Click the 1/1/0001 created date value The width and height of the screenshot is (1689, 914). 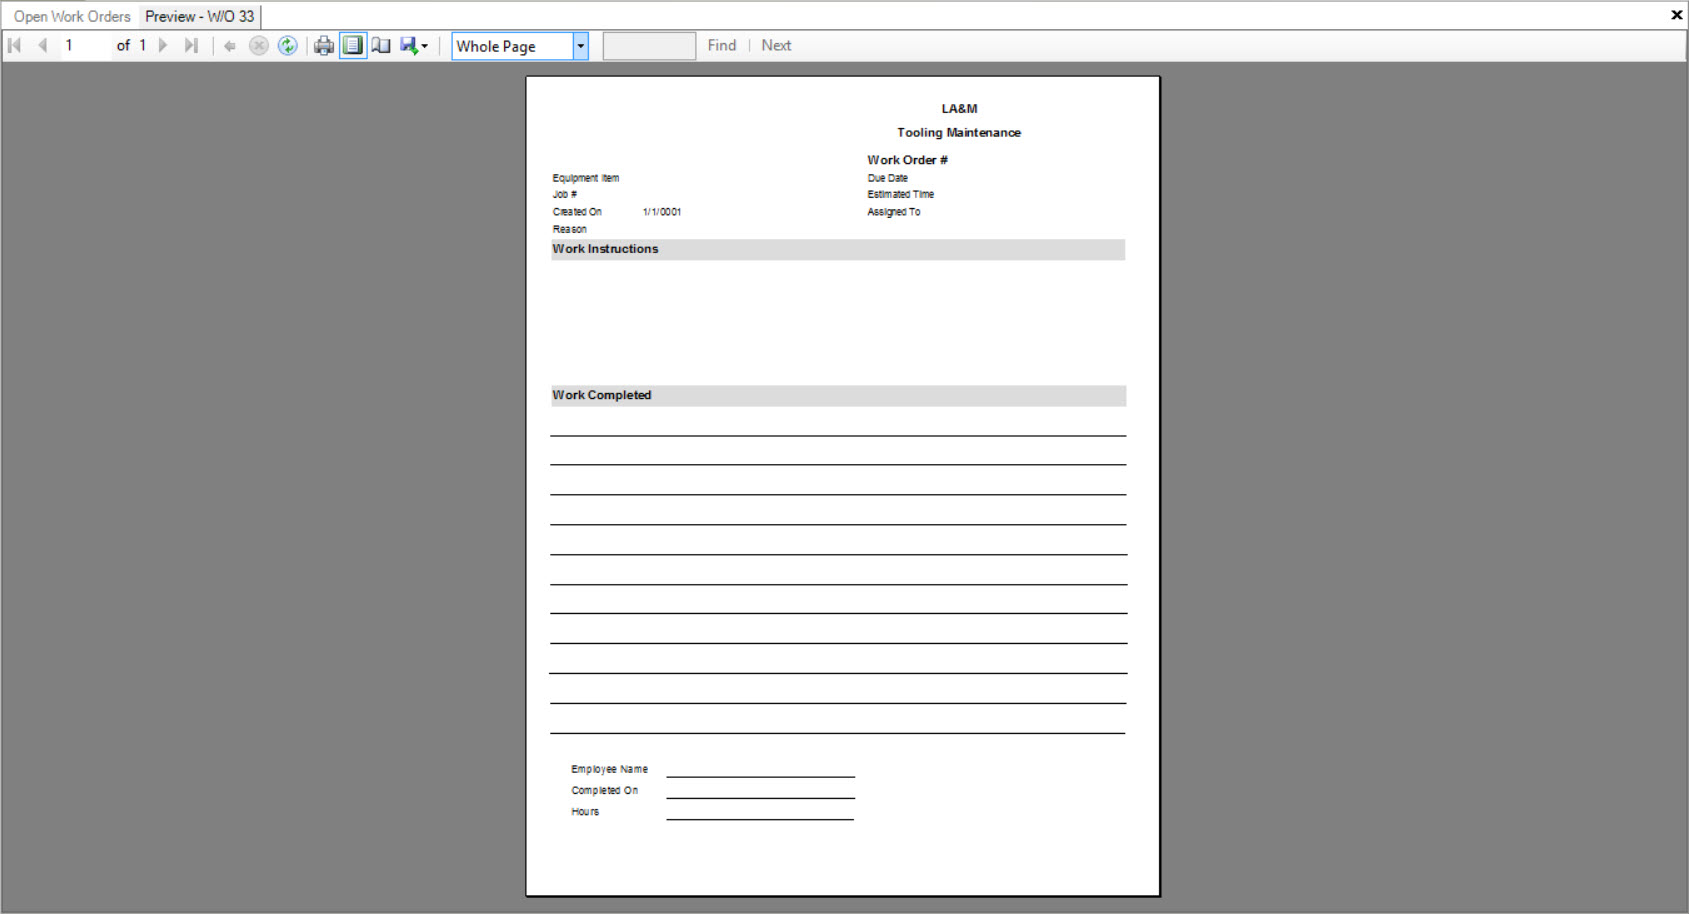click(662, 212)
